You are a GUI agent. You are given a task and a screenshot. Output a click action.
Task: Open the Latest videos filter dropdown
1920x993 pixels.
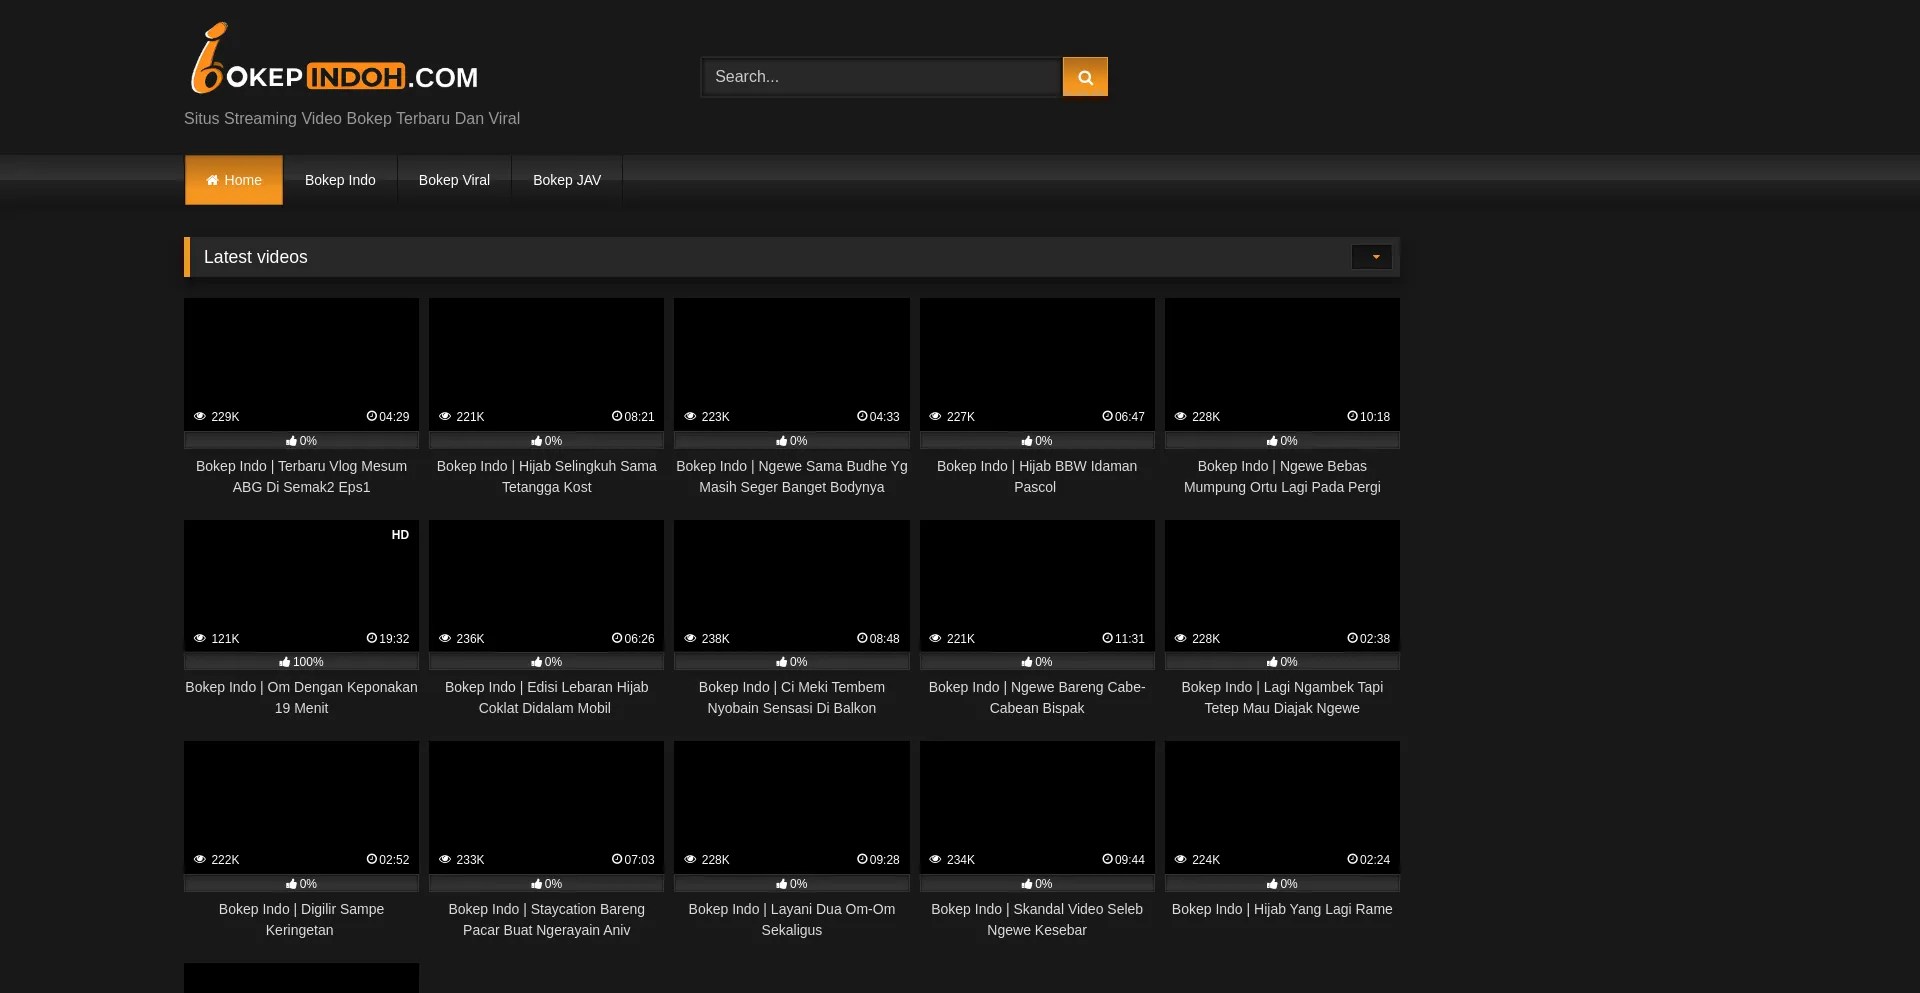click(x=1372, y=257)
